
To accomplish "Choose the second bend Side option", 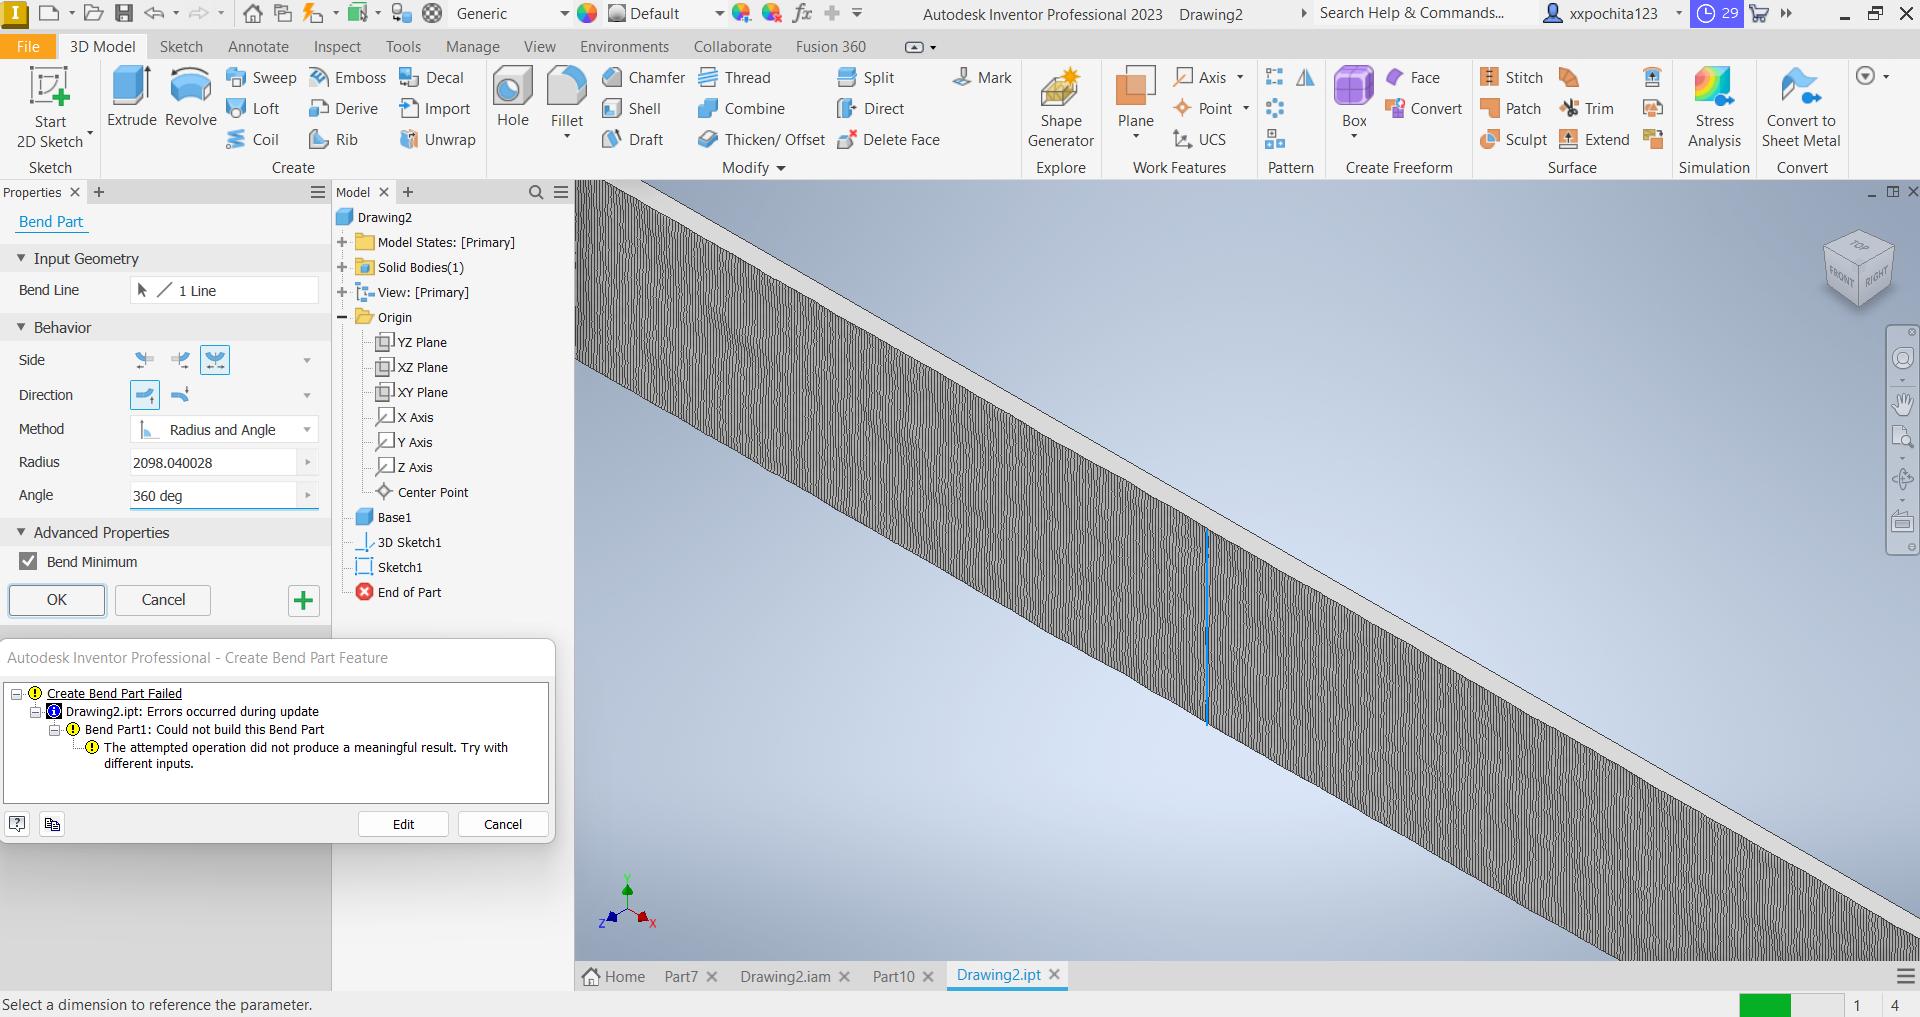I will [x=180, y=360].
